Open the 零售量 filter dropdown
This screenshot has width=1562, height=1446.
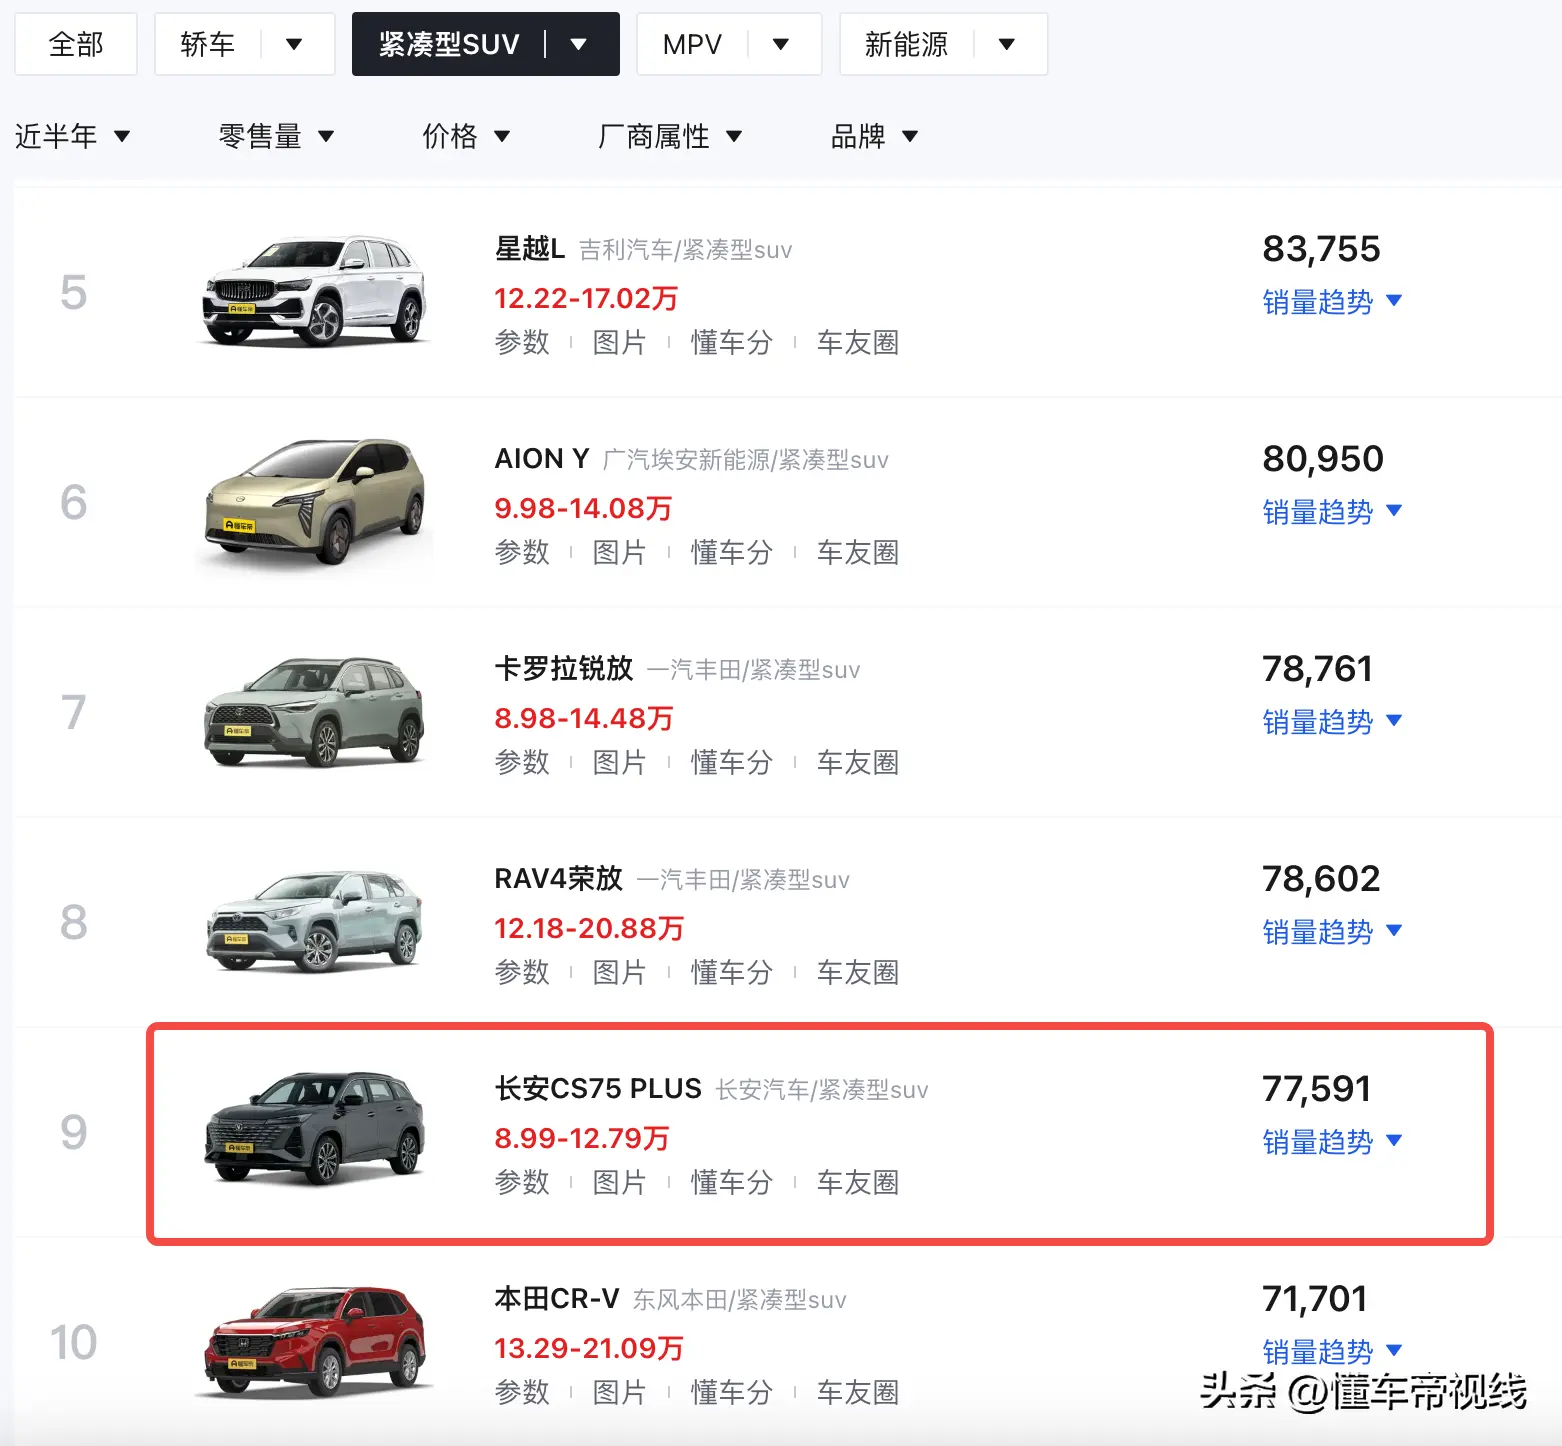(x=276, y=136)
